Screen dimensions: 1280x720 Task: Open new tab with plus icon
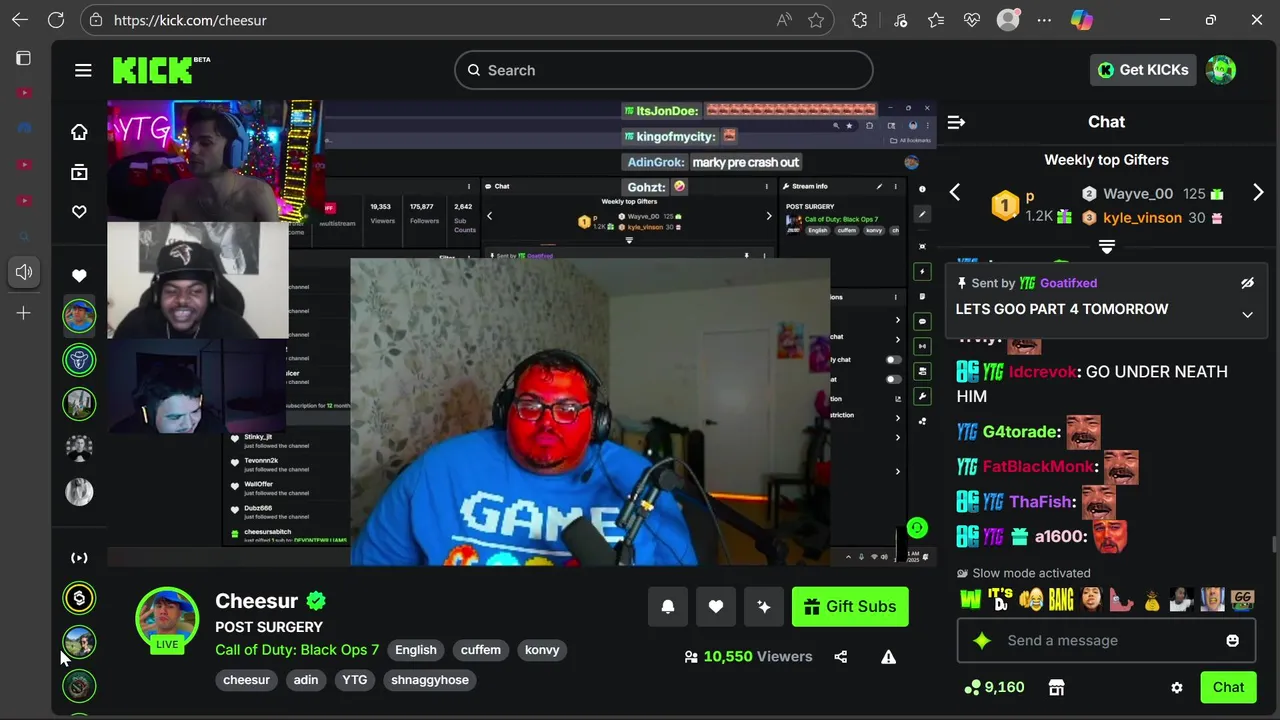click(x=24, y=313)
